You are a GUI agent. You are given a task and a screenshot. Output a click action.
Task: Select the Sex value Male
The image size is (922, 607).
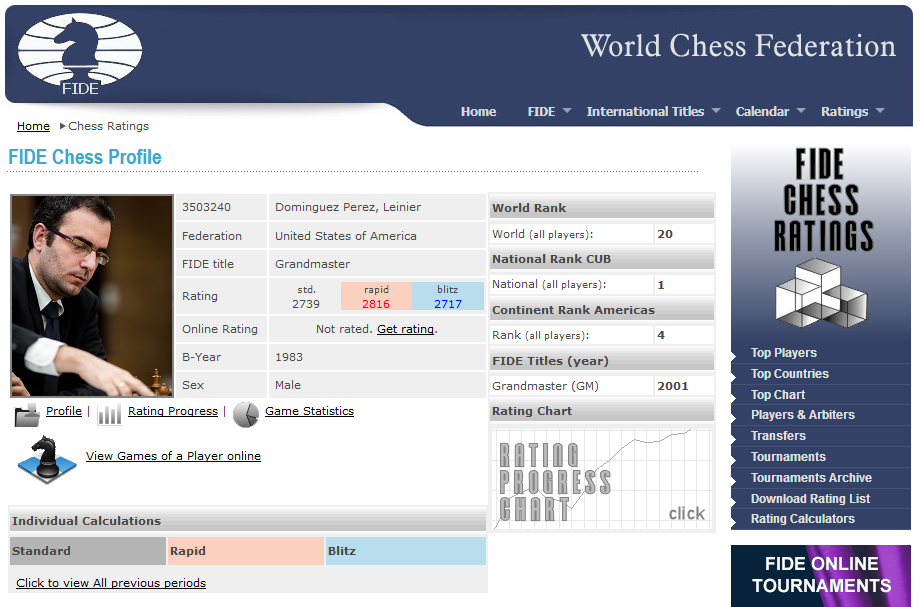tap(288, 385)
